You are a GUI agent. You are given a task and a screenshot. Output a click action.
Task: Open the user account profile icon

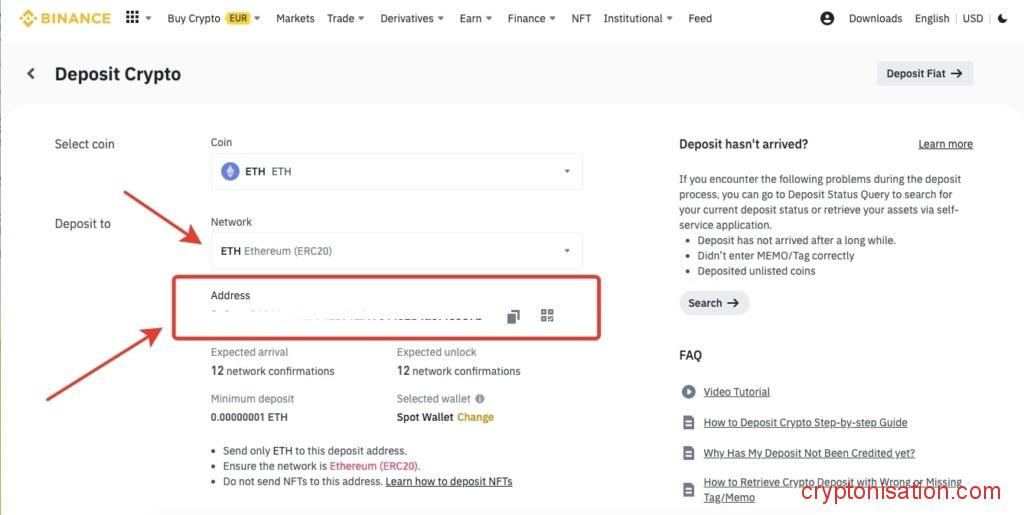(x=827, y=18)
